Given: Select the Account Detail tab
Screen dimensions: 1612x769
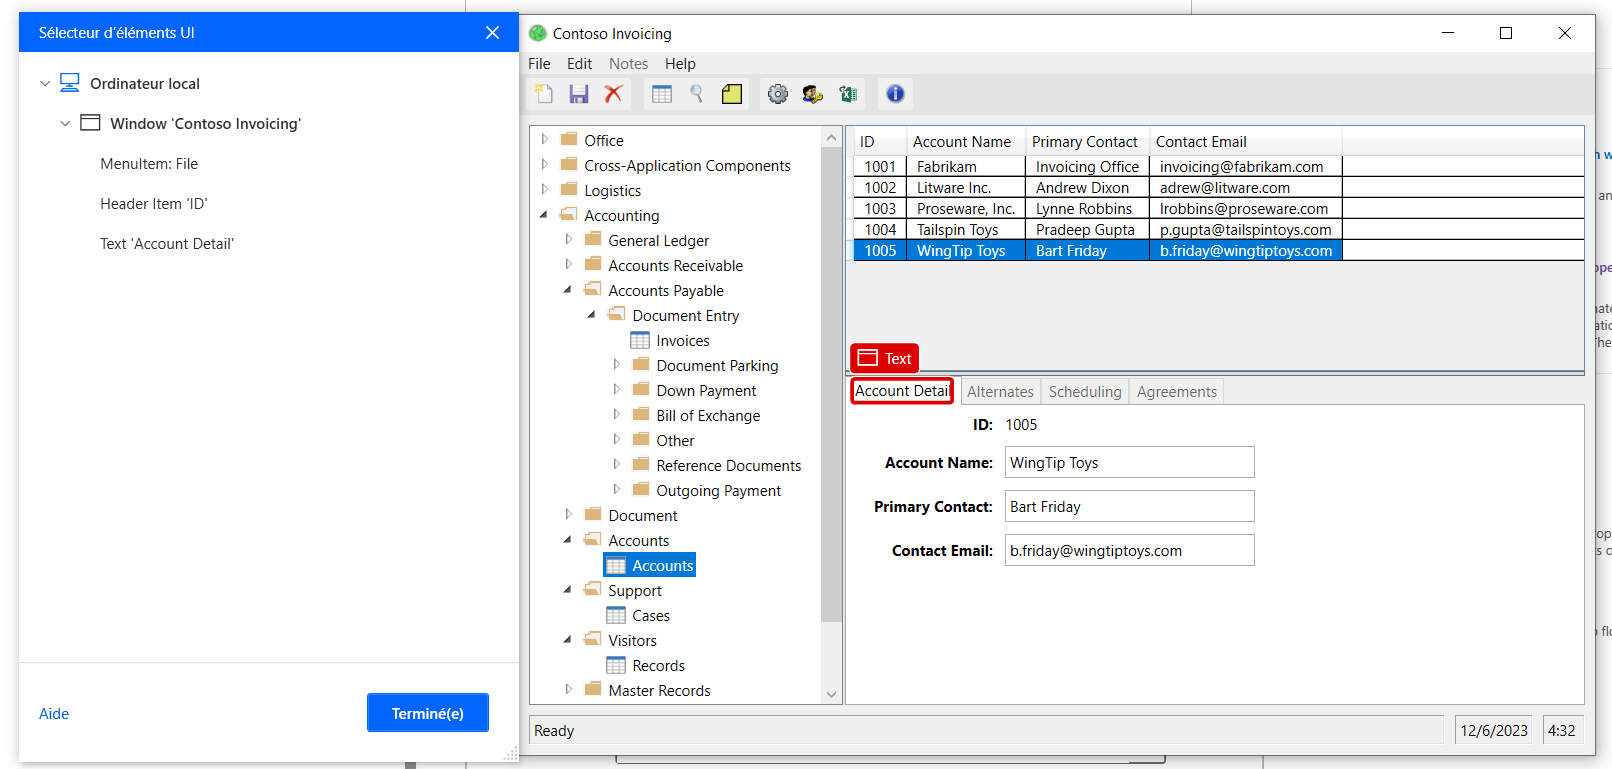Looking at the screenshot, I should [902, 391].
